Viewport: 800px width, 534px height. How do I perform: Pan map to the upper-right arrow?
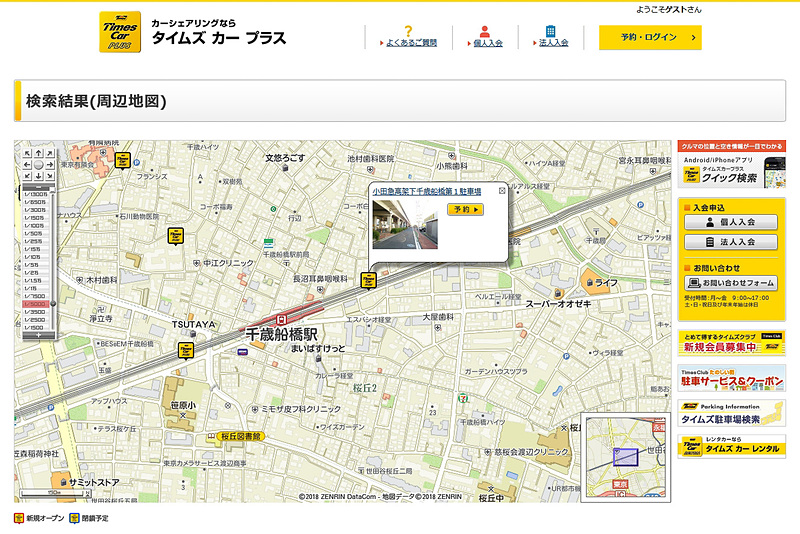[49, 153]
